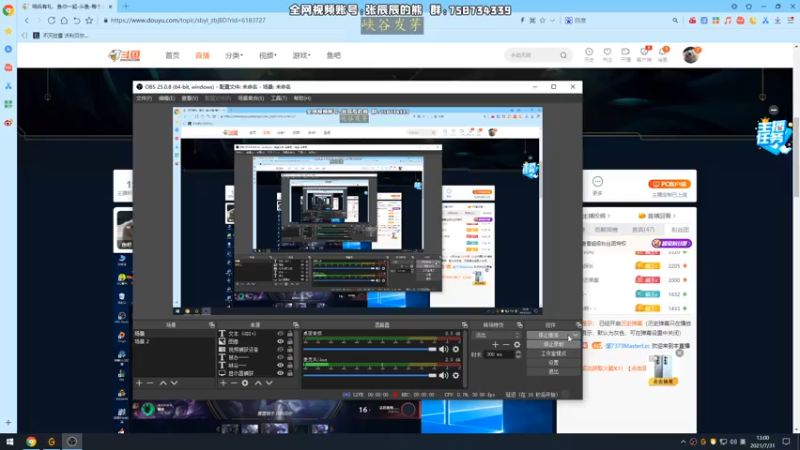800x450 pixels.
Task: Open 游戏 dropdown in Douyu navigation
Action: [x=301, y=55]
